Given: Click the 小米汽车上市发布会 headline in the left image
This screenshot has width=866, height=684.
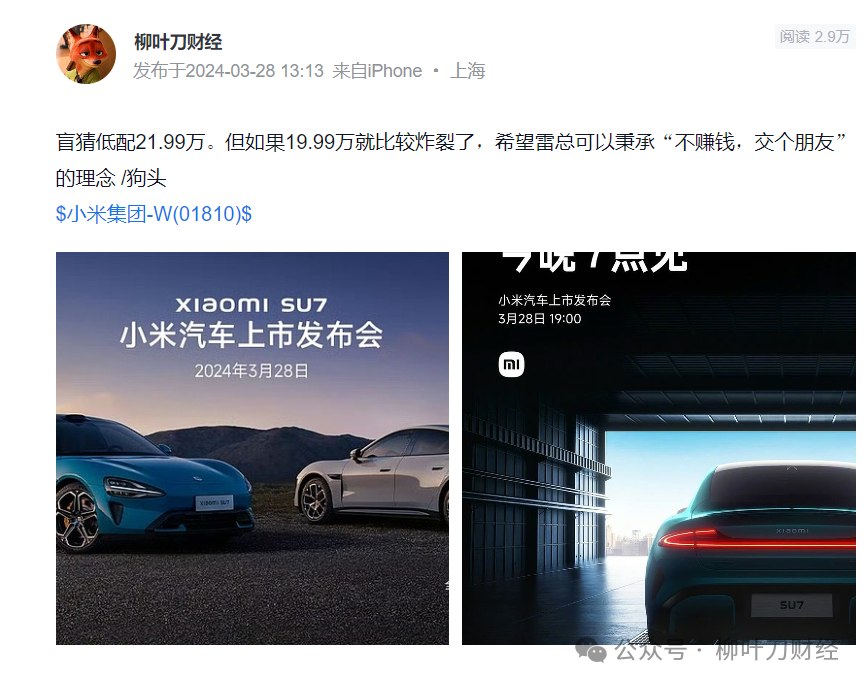Looking at the screenshot, I should [251, 335].
